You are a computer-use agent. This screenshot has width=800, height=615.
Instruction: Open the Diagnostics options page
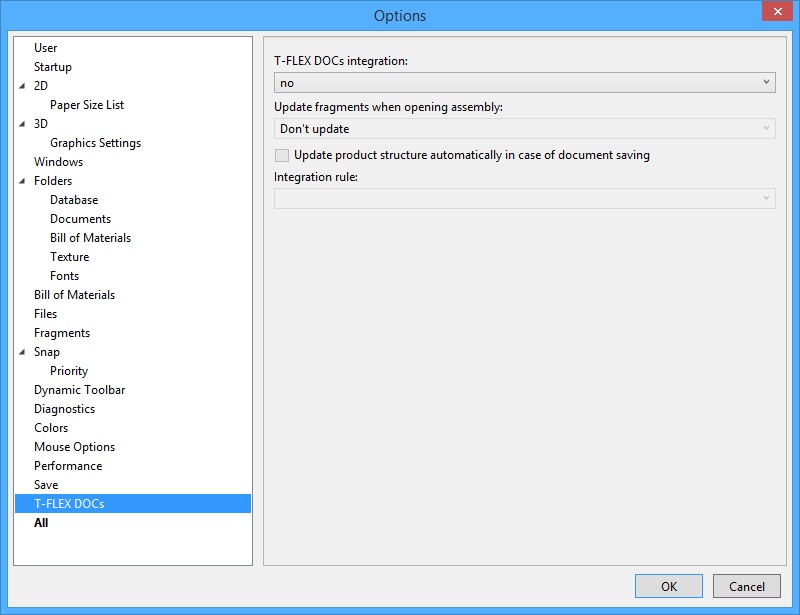(x=64, y=409)
